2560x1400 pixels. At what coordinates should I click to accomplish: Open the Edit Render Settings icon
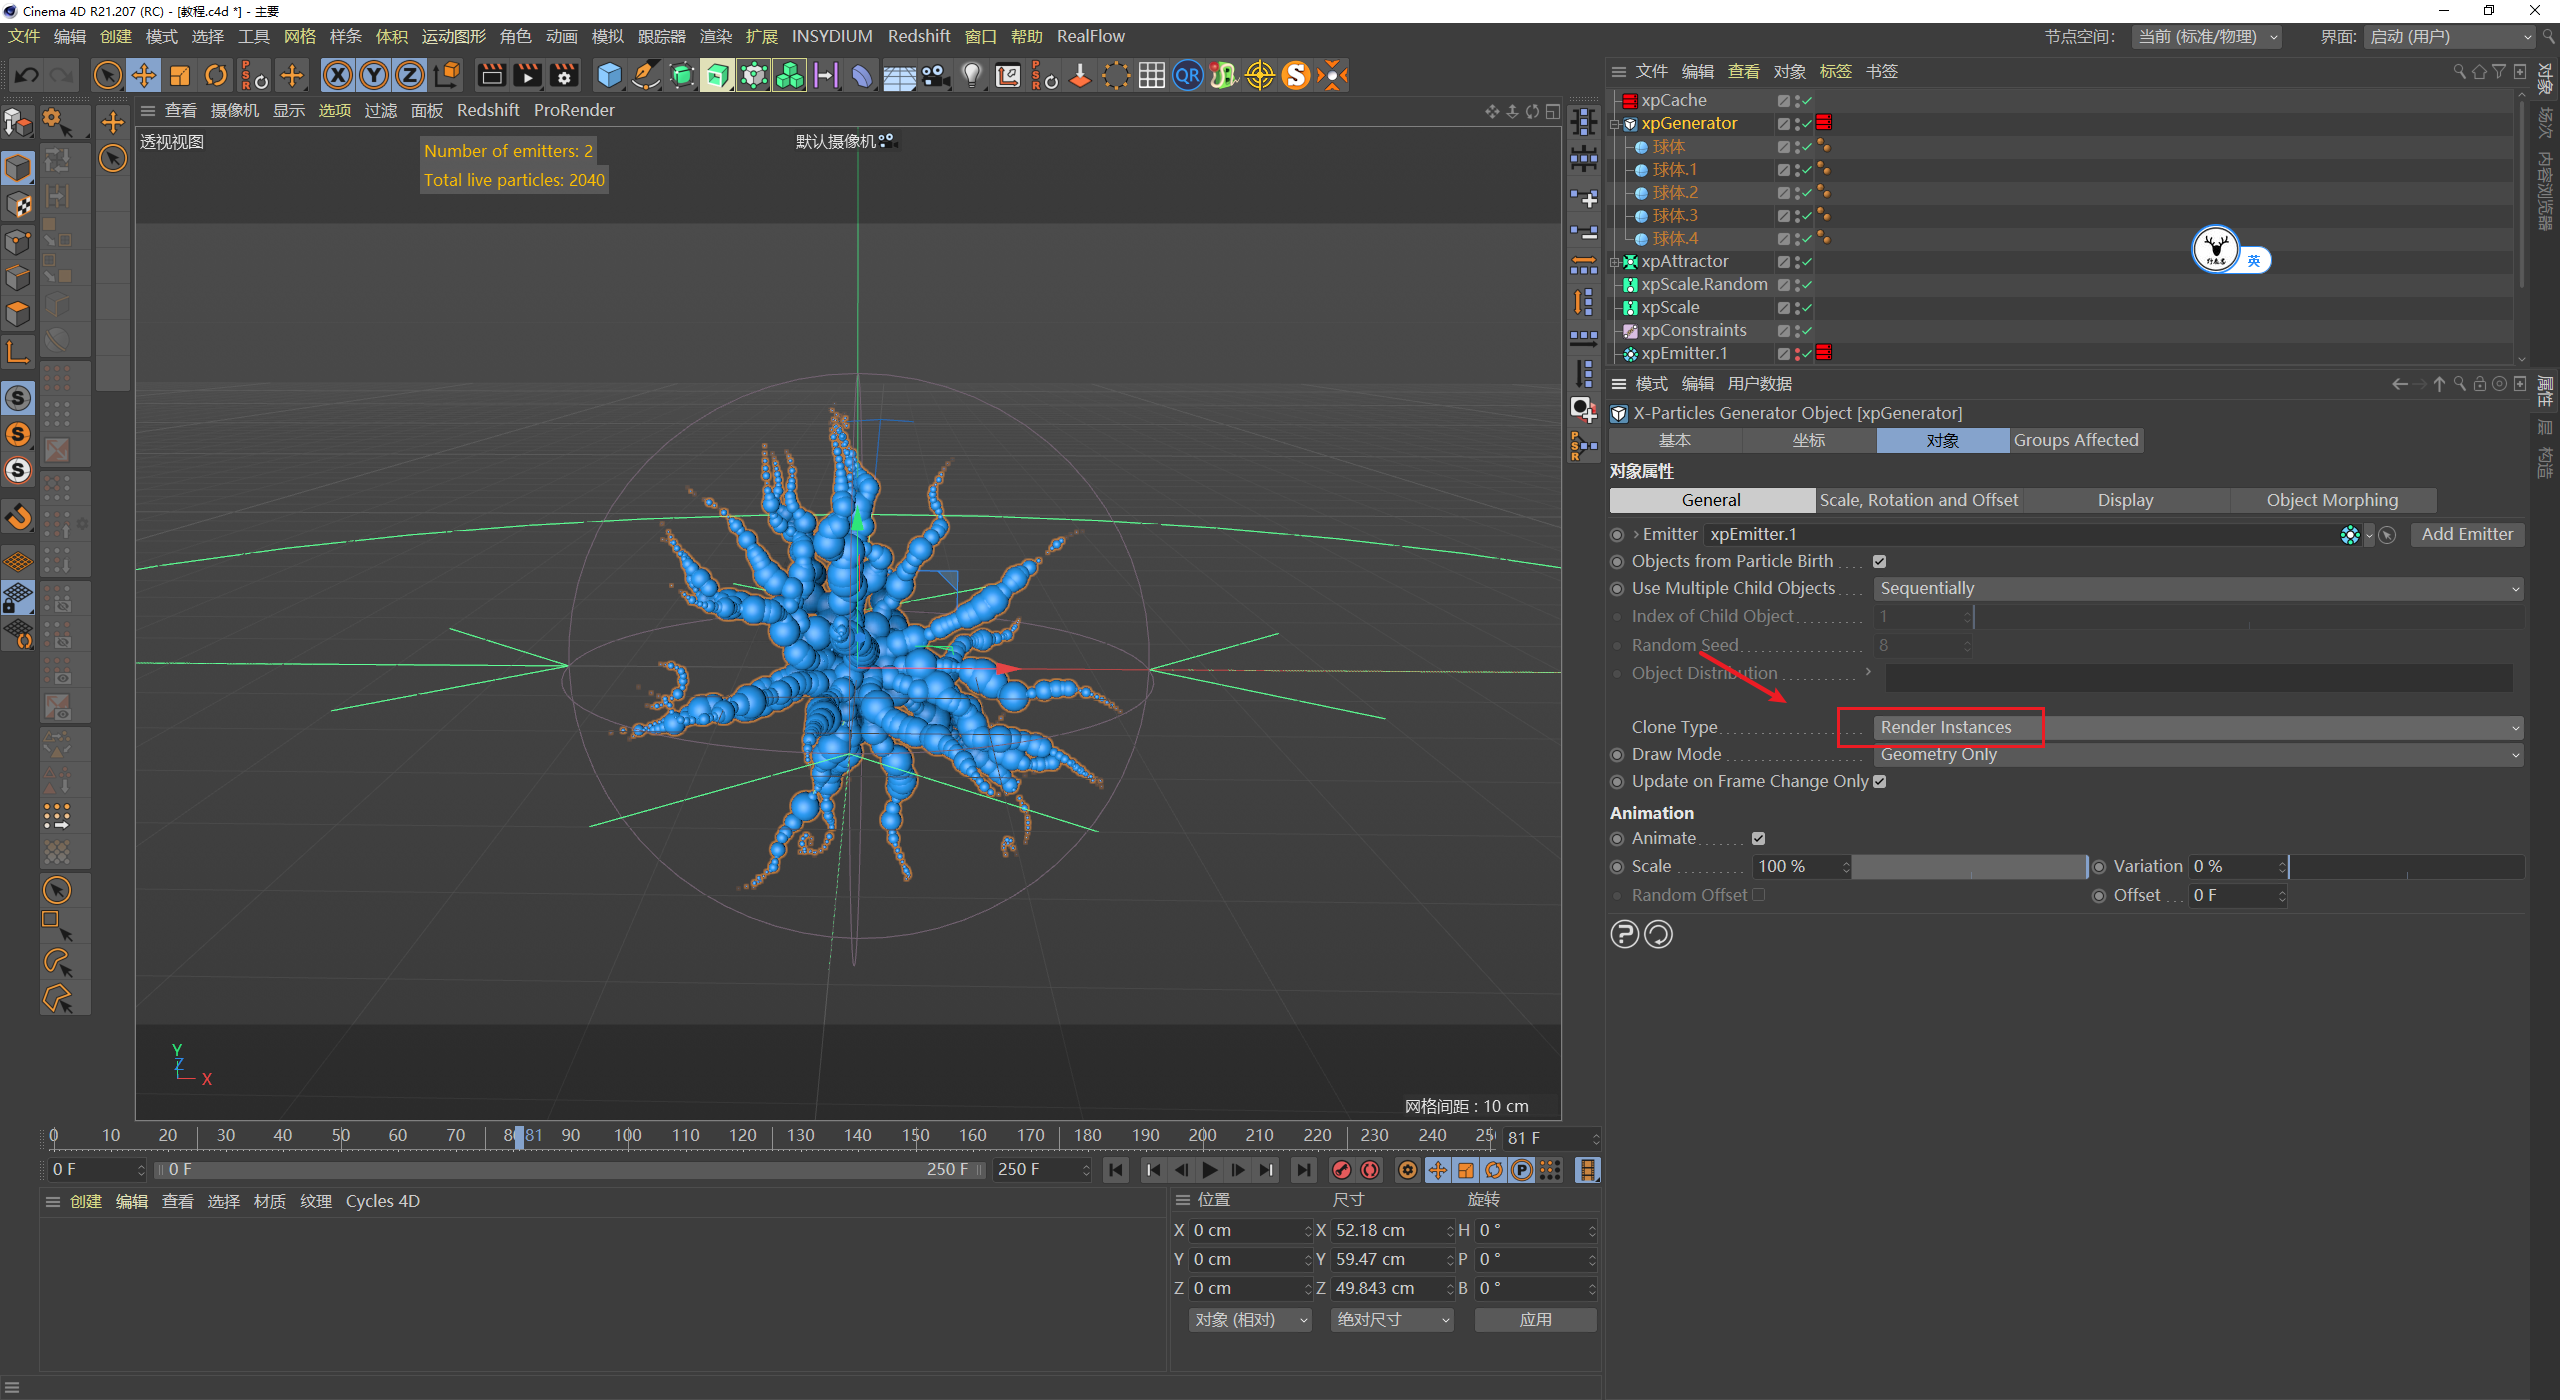tap(564, 75)
